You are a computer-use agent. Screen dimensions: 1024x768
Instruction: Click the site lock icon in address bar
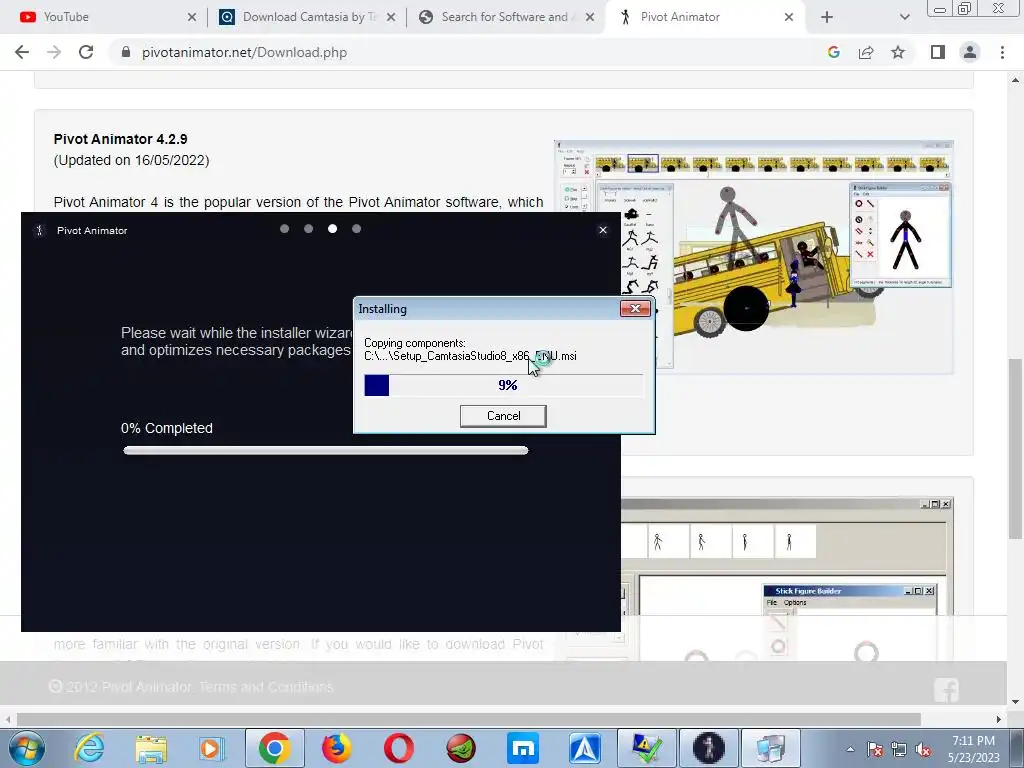126,52
